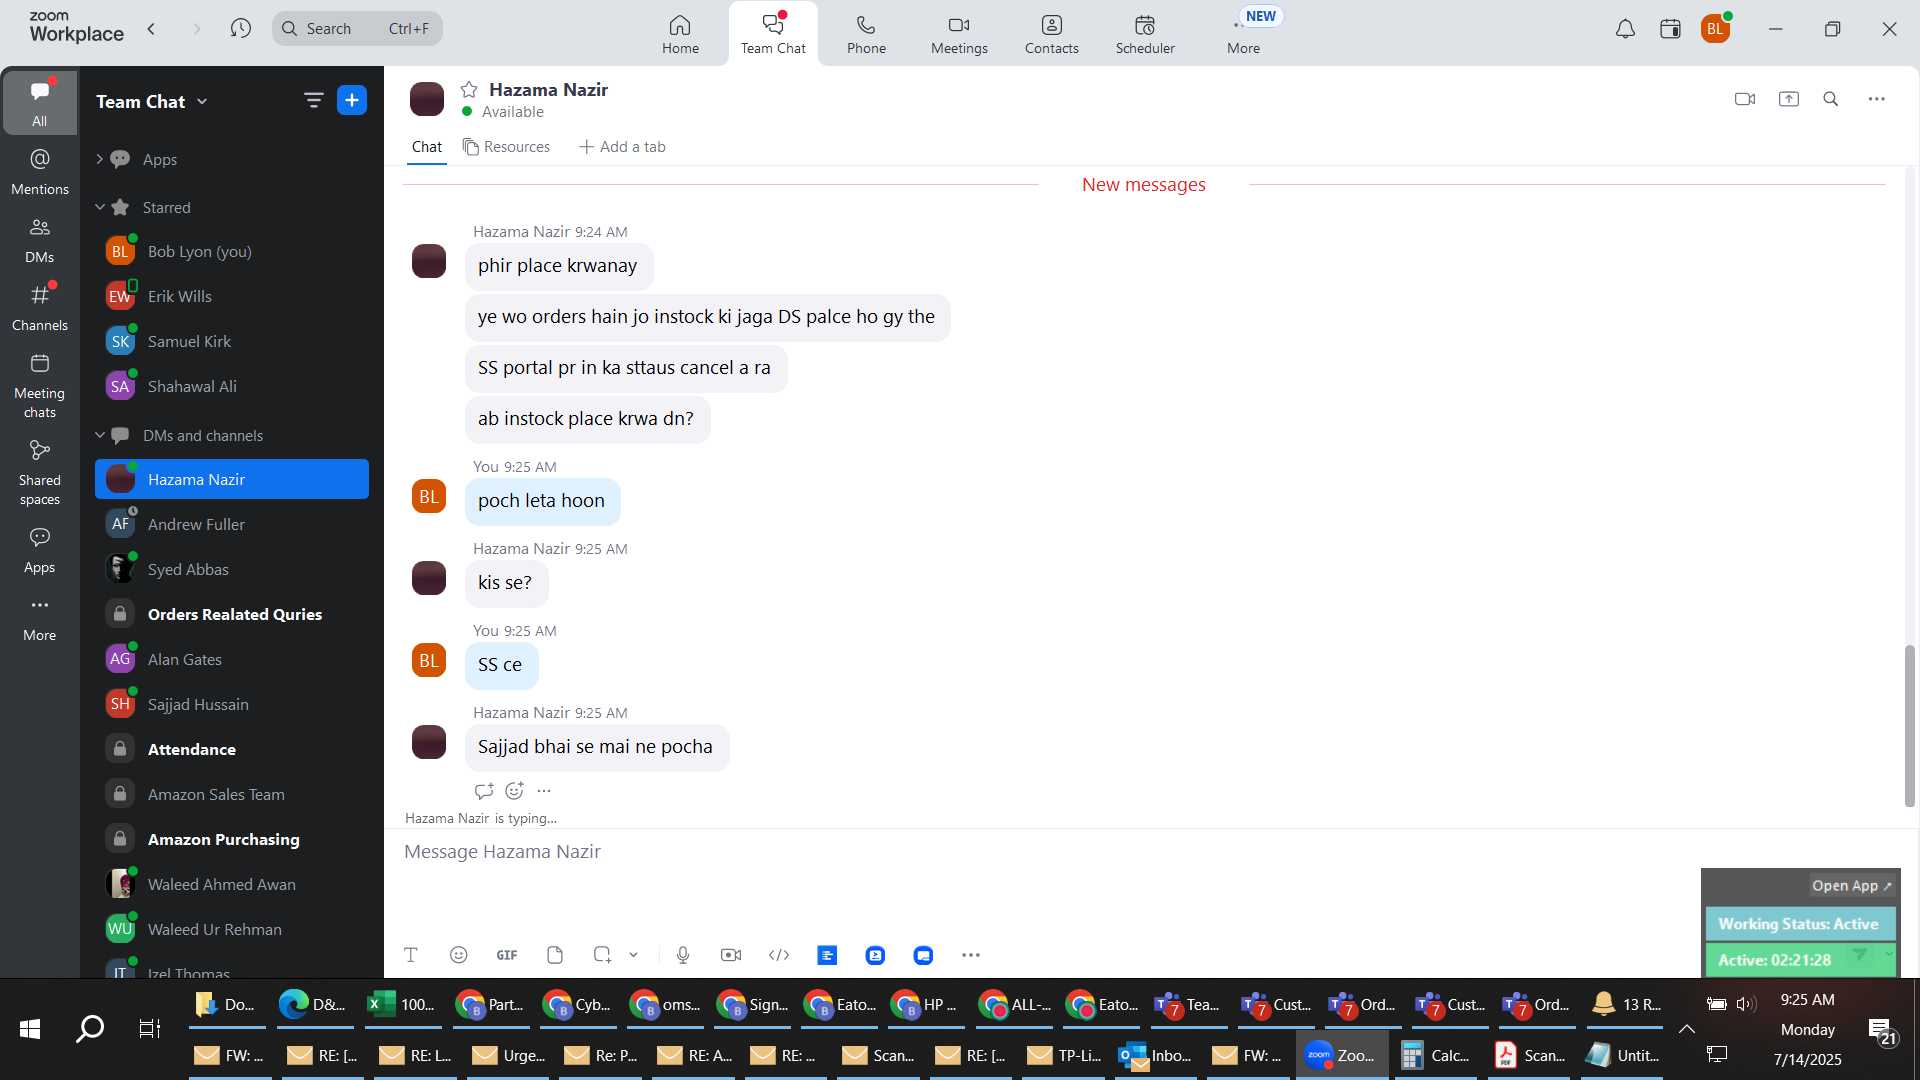Open Meeting chats in the sidebar
The width and height of the screenshot is (1920, 1080).
pyautogui.click(x=40, y=386)
